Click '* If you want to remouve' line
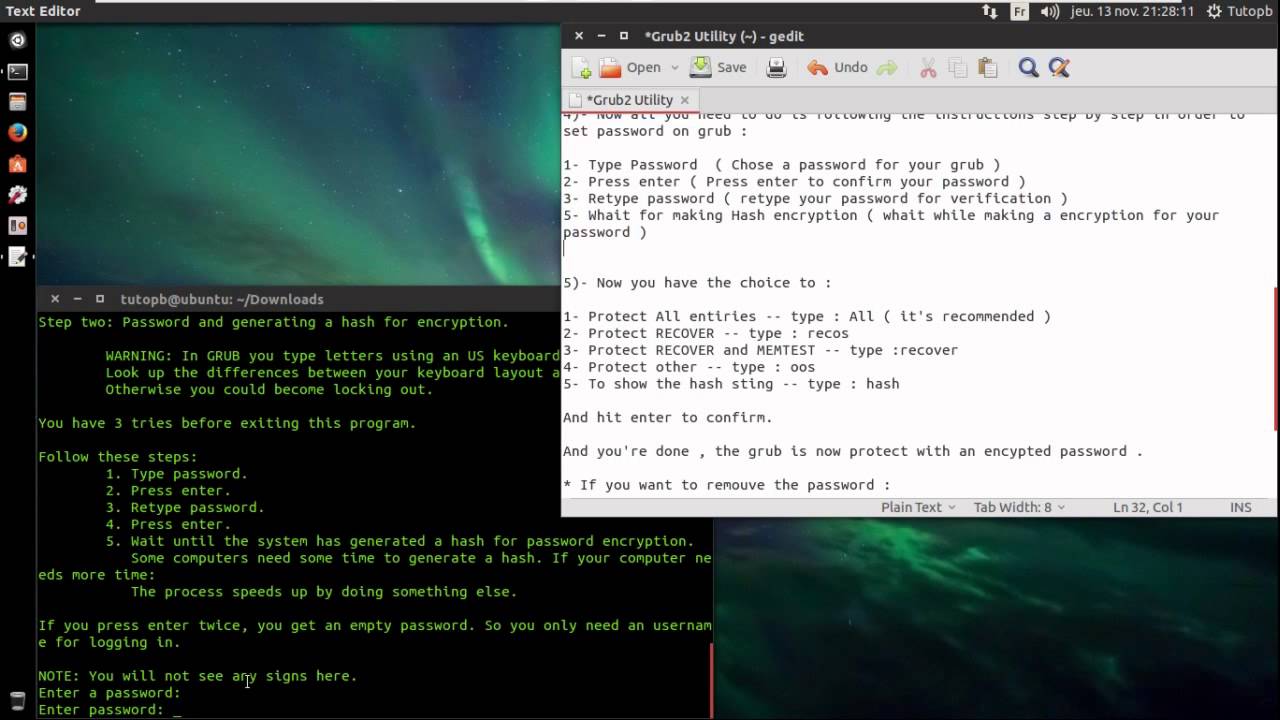 (726, 485)
